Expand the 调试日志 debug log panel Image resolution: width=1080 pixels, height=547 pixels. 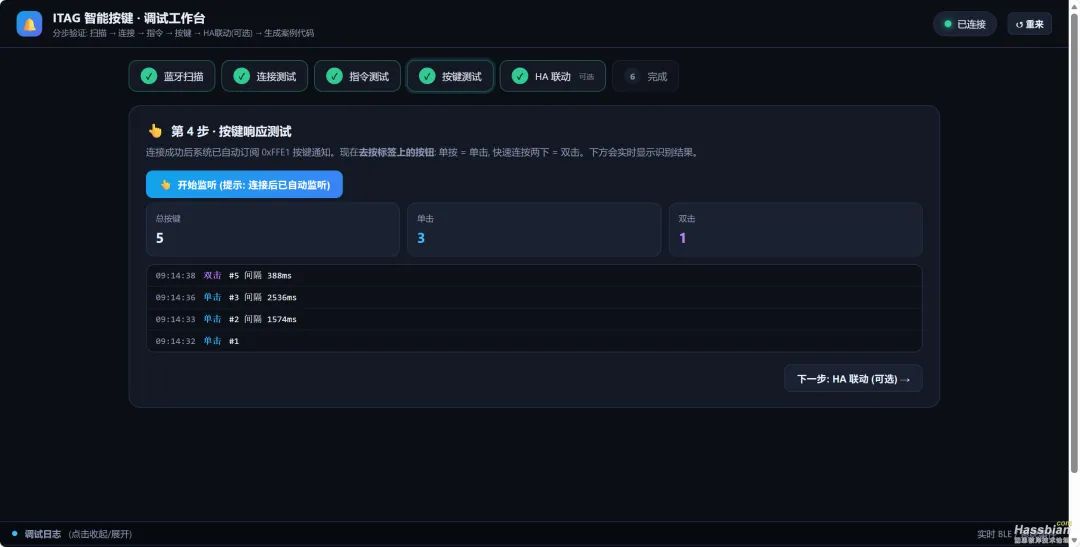point(72,534)
